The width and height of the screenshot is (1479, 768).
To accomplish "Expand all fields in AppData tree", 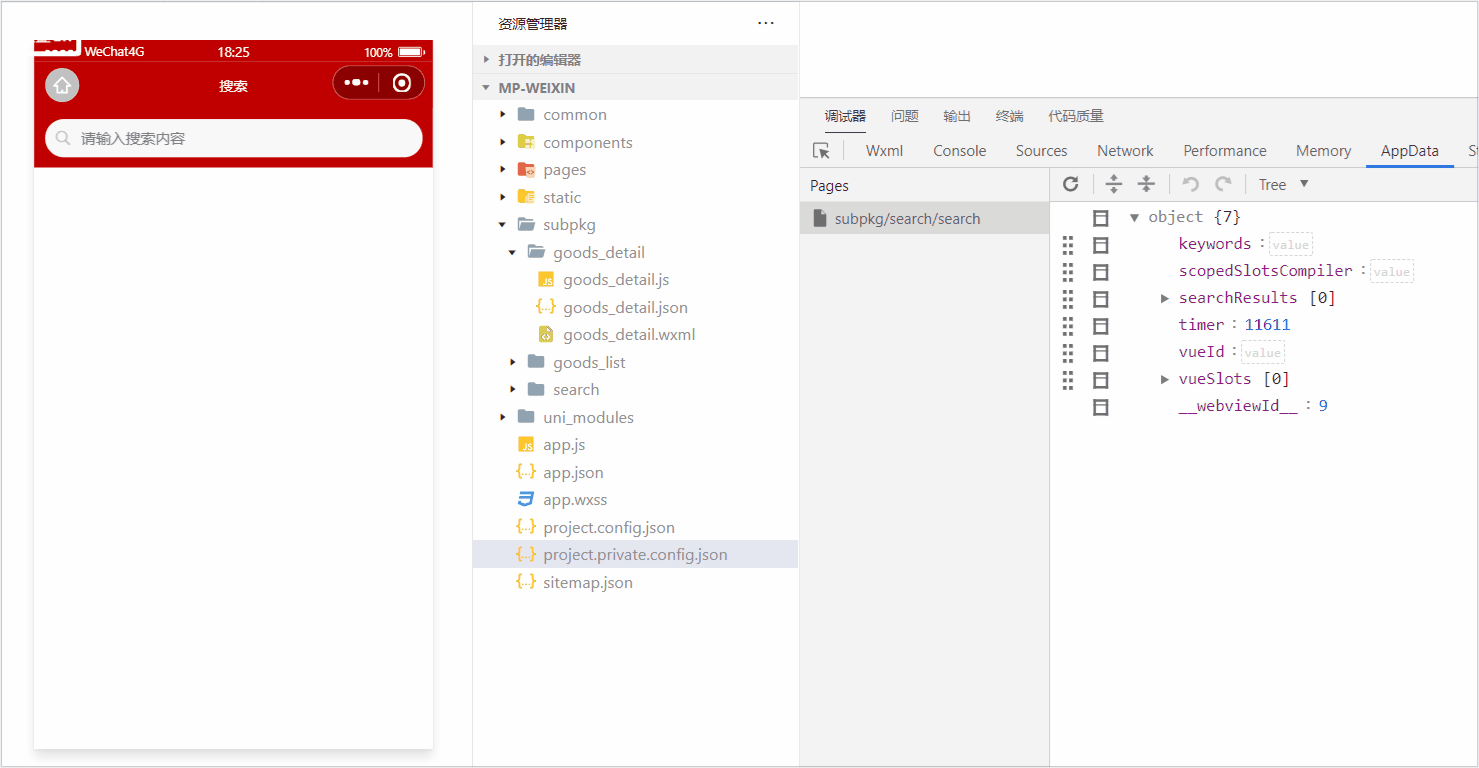I will pos(1113,184).
